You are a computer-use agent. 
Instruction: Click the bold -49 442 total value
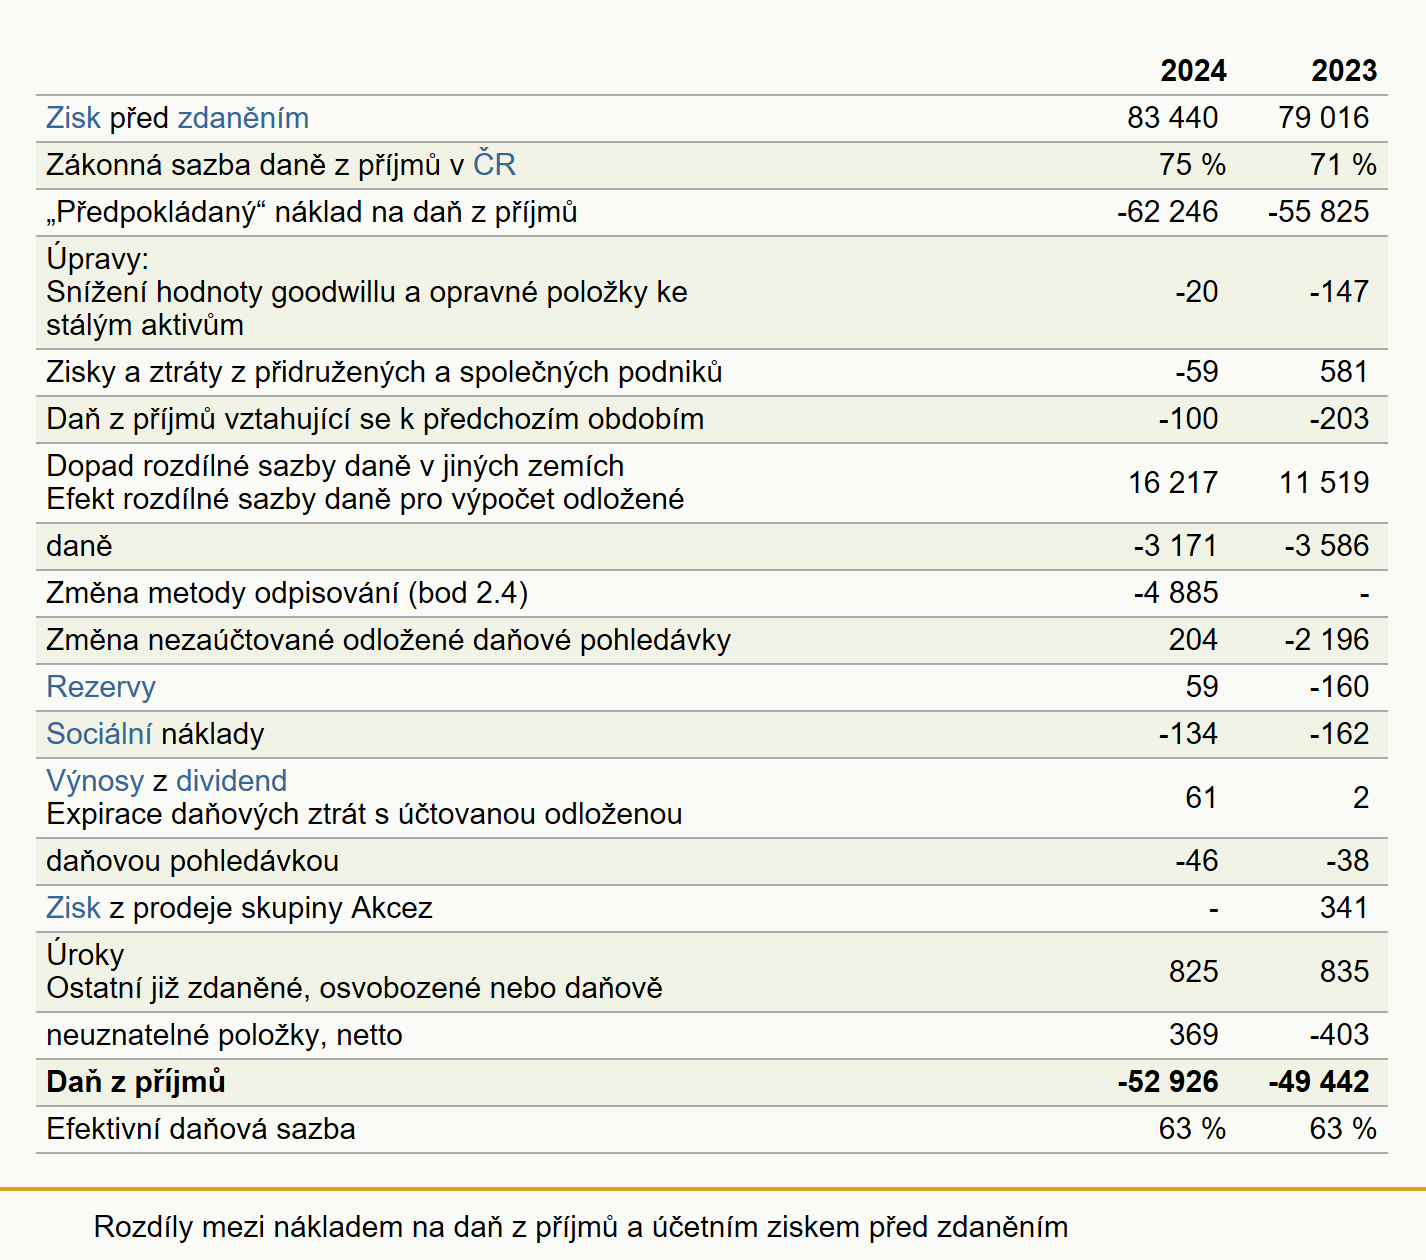1319,1082
